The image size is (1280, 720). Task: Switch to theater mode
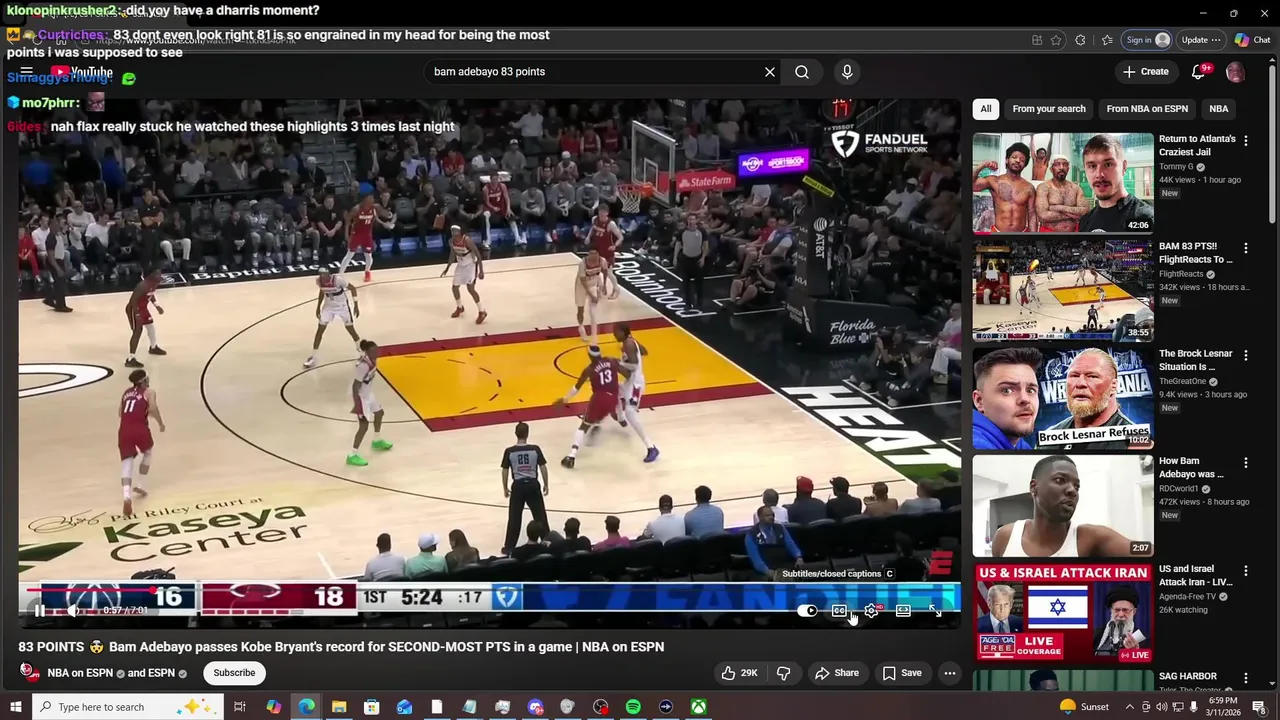(x=903, y=611)
